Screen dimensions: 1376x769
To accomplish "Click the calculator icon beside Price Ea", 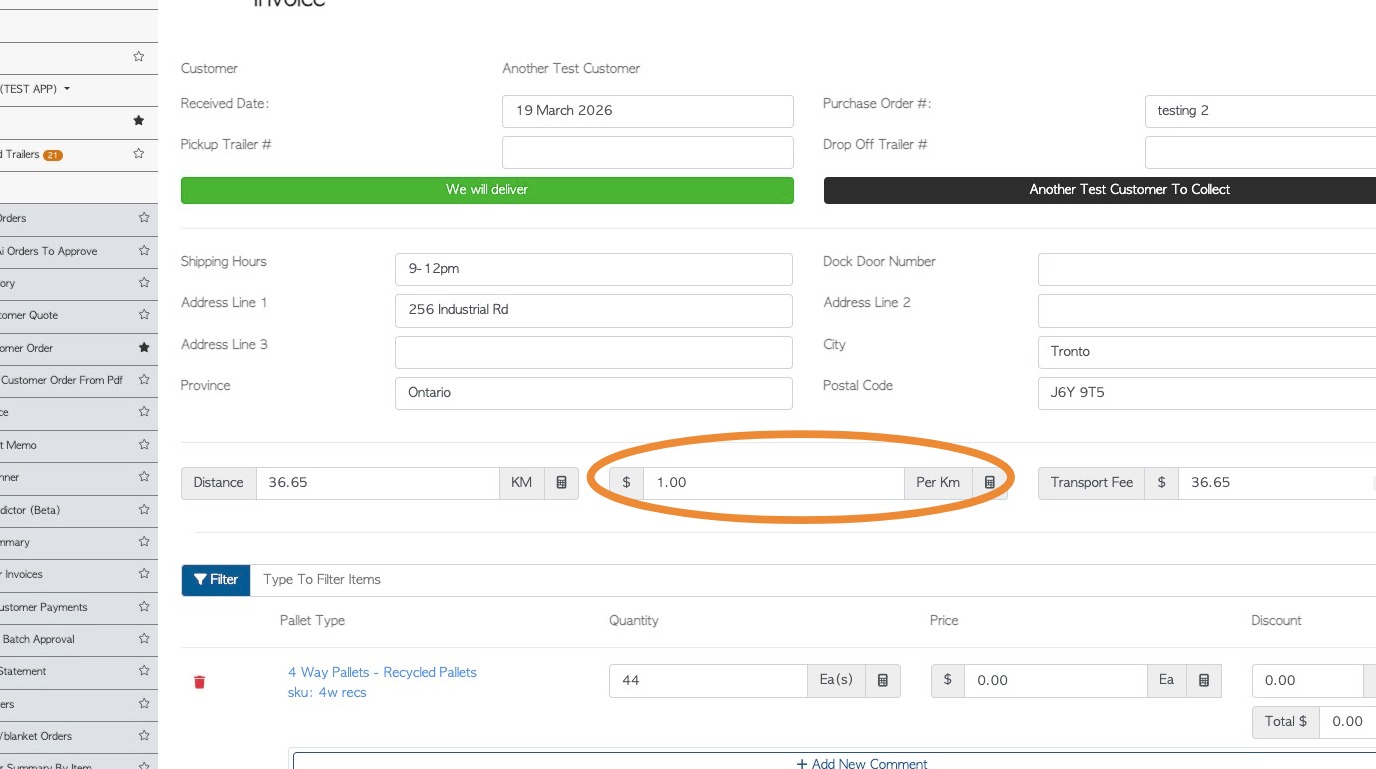I will (x=1204, y=681).
